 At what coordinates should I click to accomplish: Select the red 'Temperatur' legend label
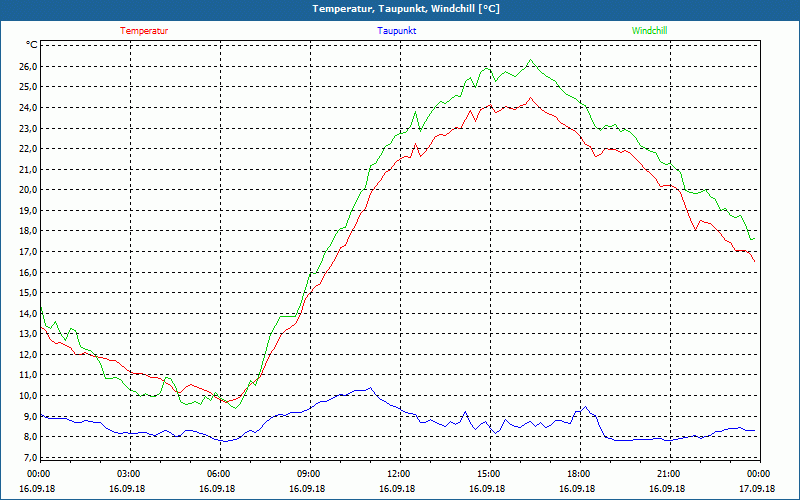tap(144, 31)
